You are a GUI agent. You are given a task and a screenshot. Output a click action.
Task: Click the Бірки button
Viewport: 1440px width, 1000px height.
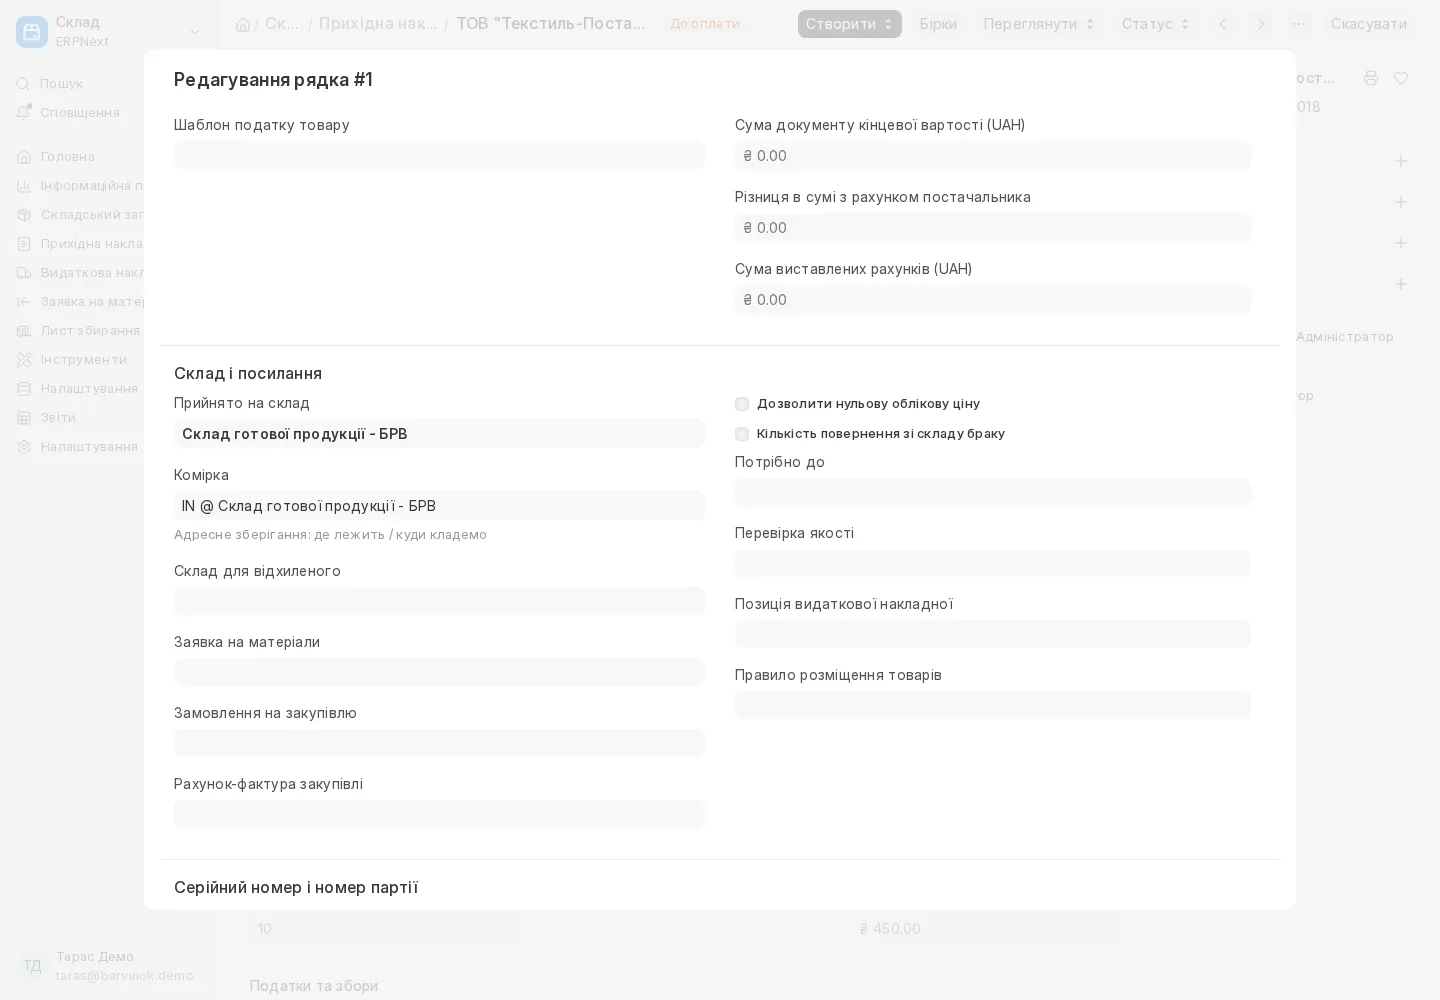[938, 24]
